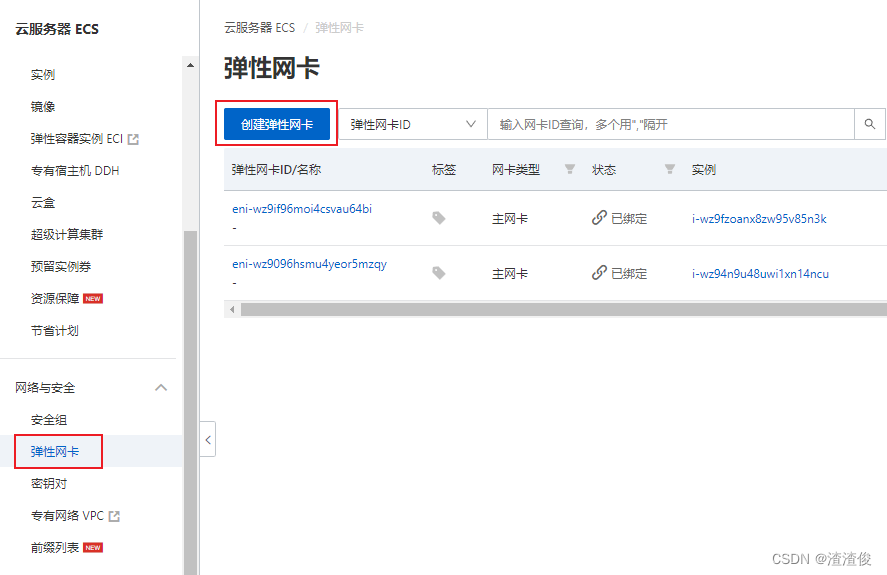
Task: Open ENI eni-wz9if96moi4csvau64bi details
Action: point(302,209)
